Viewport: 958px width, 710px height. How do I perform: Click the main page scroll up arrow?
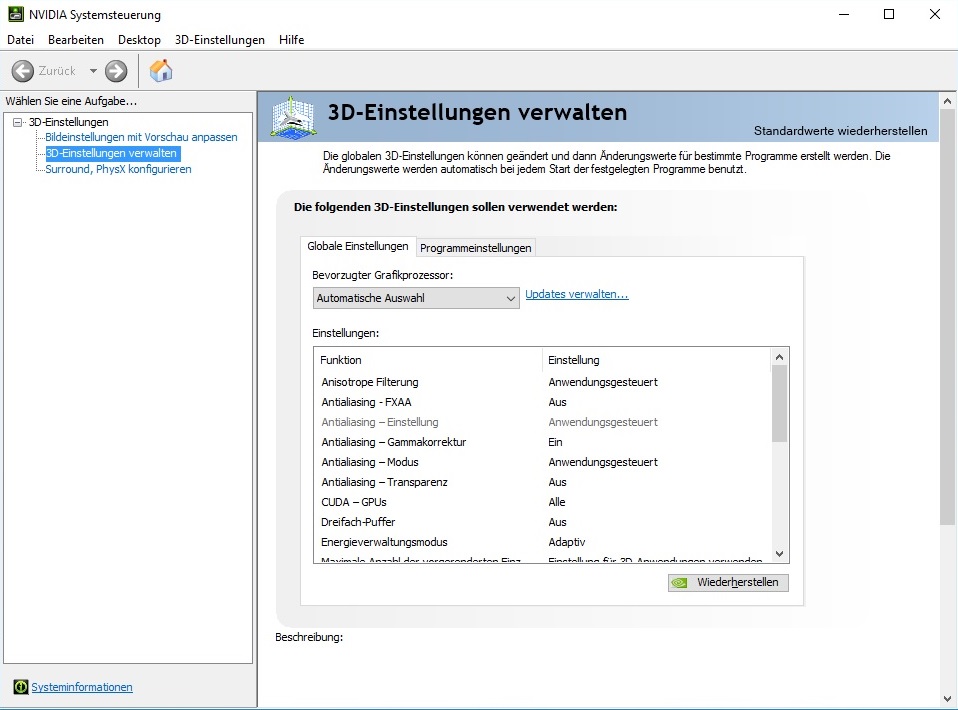pyautogui.click(x=947, y=101)
